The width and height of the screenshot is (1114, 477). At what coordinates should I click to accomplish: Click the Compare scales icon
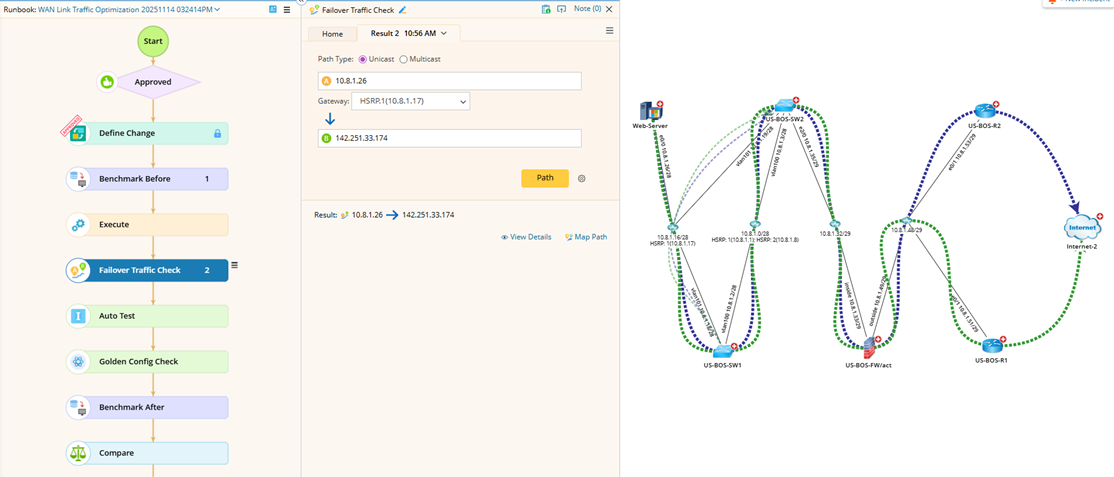pyautogui.click(x=77, y=453)
